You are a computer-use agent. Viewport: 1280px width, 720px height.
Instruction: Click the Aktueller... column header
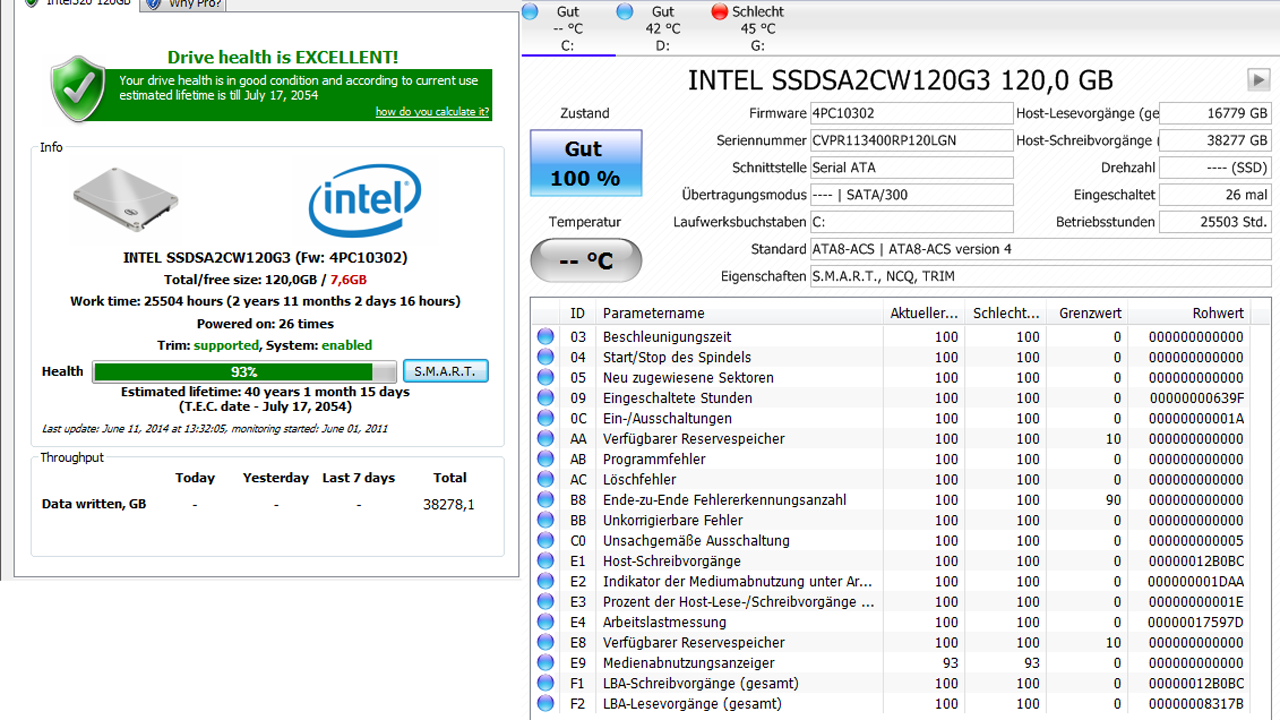click(924, 313)
